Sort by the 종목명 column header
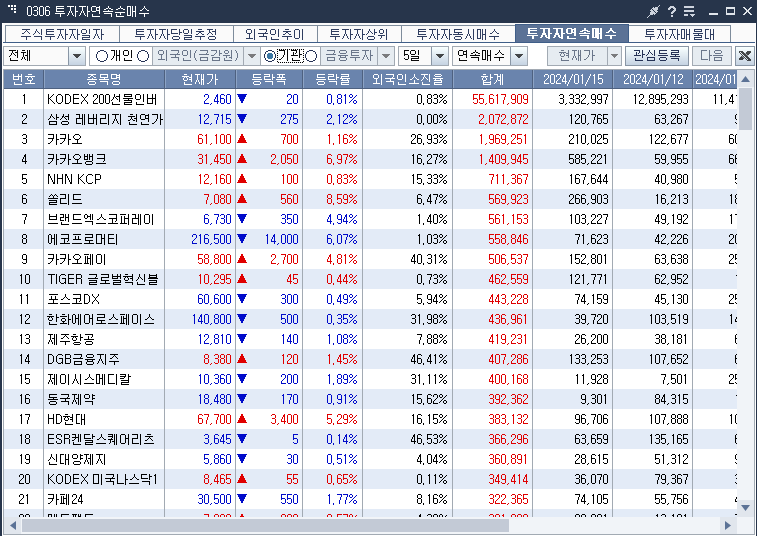 click(x=104, y=79)
